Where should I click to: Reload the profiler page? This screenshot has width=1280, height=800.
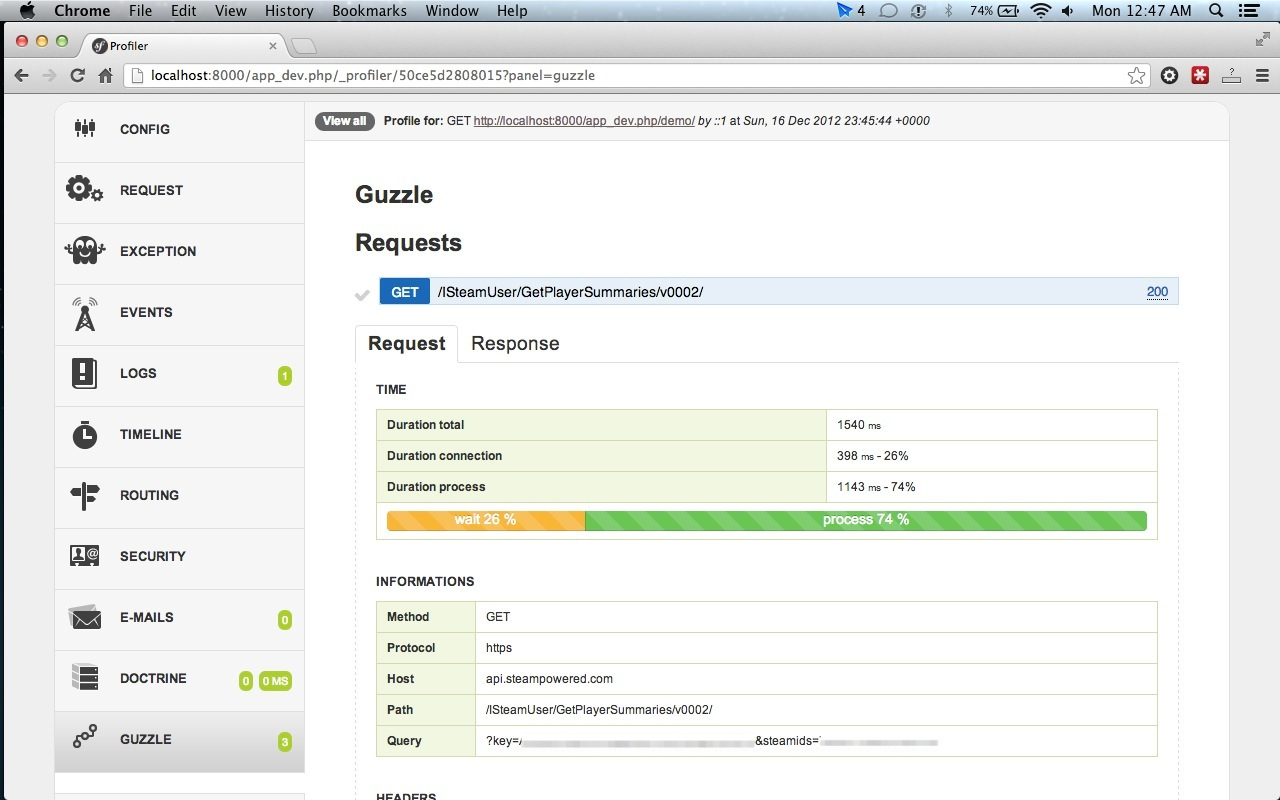coord(77,75)
